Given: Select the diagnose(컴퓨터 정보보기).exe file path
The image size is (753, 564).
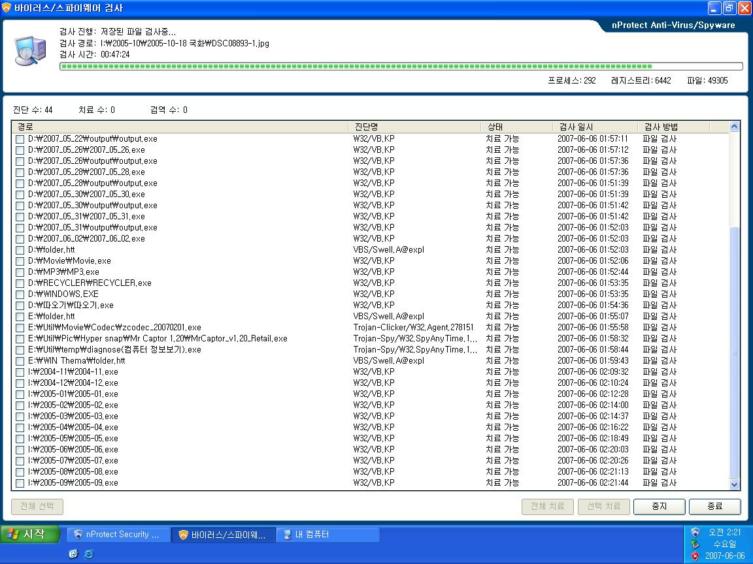Looking at the screenshot, I should [x=114, y=350].
